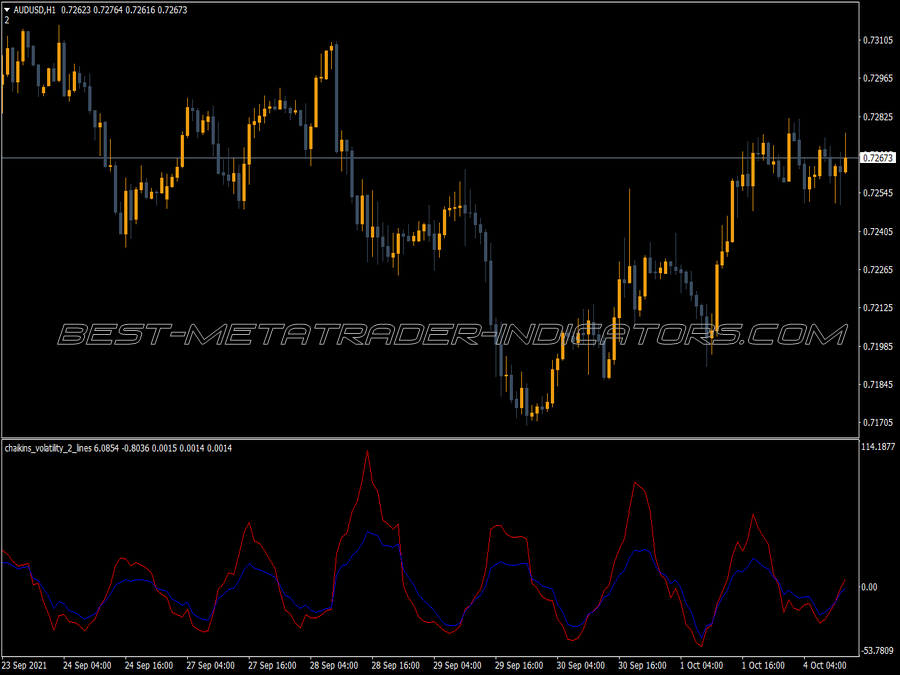Select the 28 Sep 04:00 time label
The width and height of the screenshot is (900, 675).
tap(333, 665)
